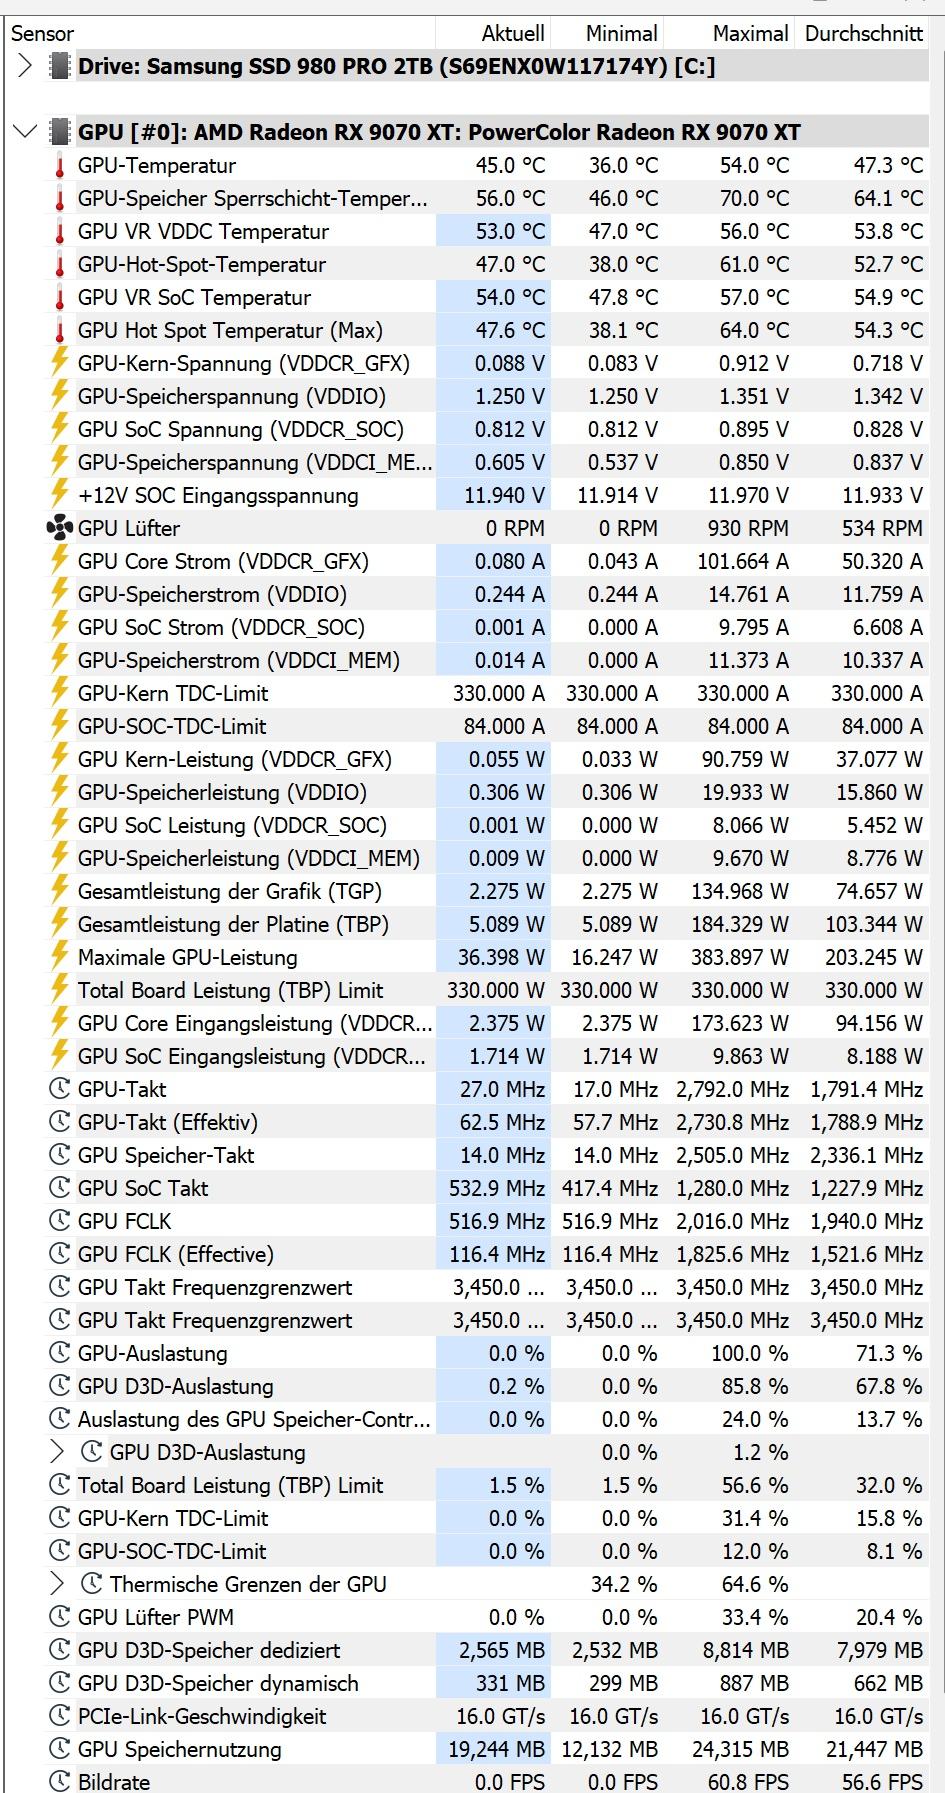The image size is (945, 1793).
Task: Click the Durchschnitt column header
Action: (863, 33)
